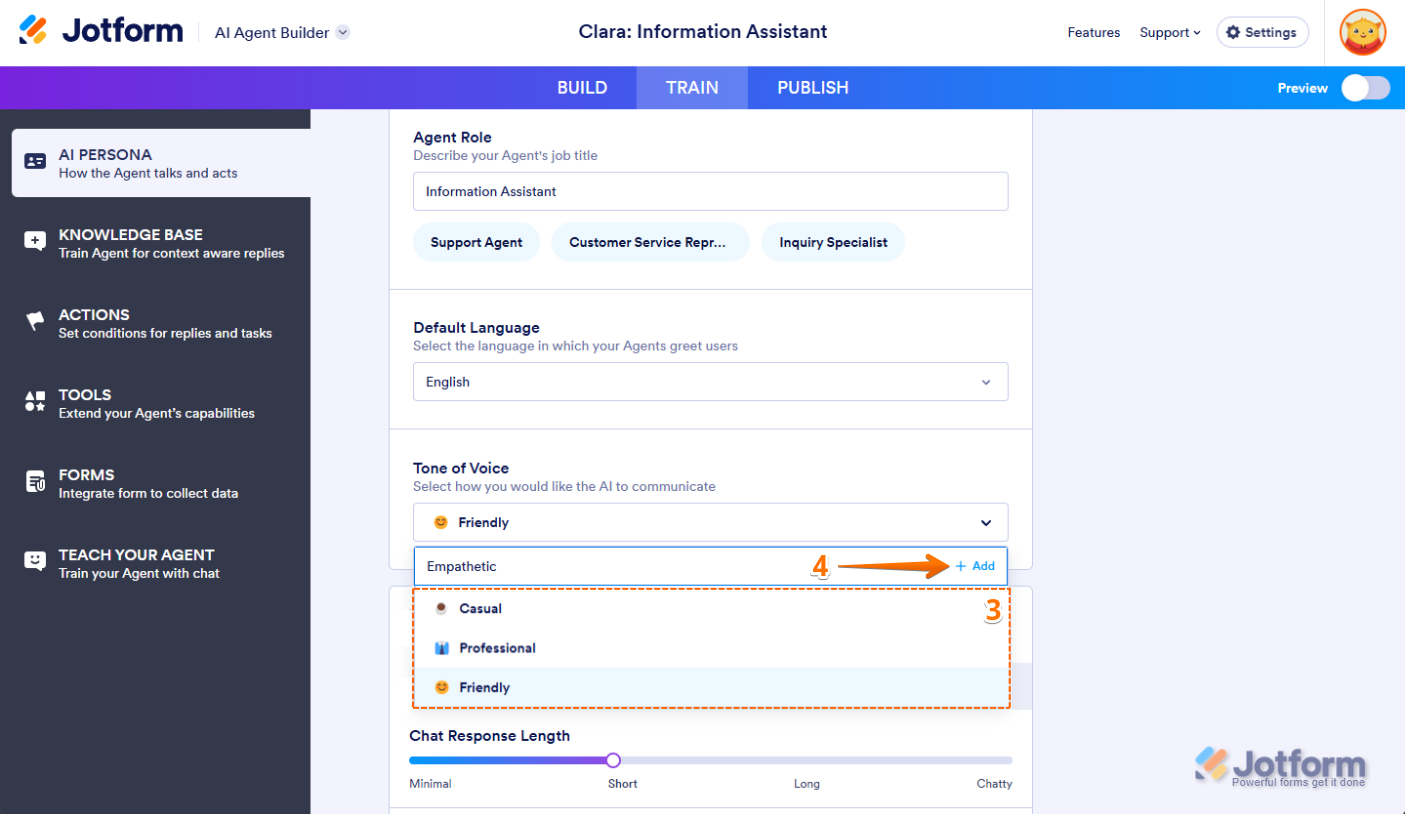Open the Support menu
The width and height of the screenshot is (1405, 814).
[x=1169, y=33]
